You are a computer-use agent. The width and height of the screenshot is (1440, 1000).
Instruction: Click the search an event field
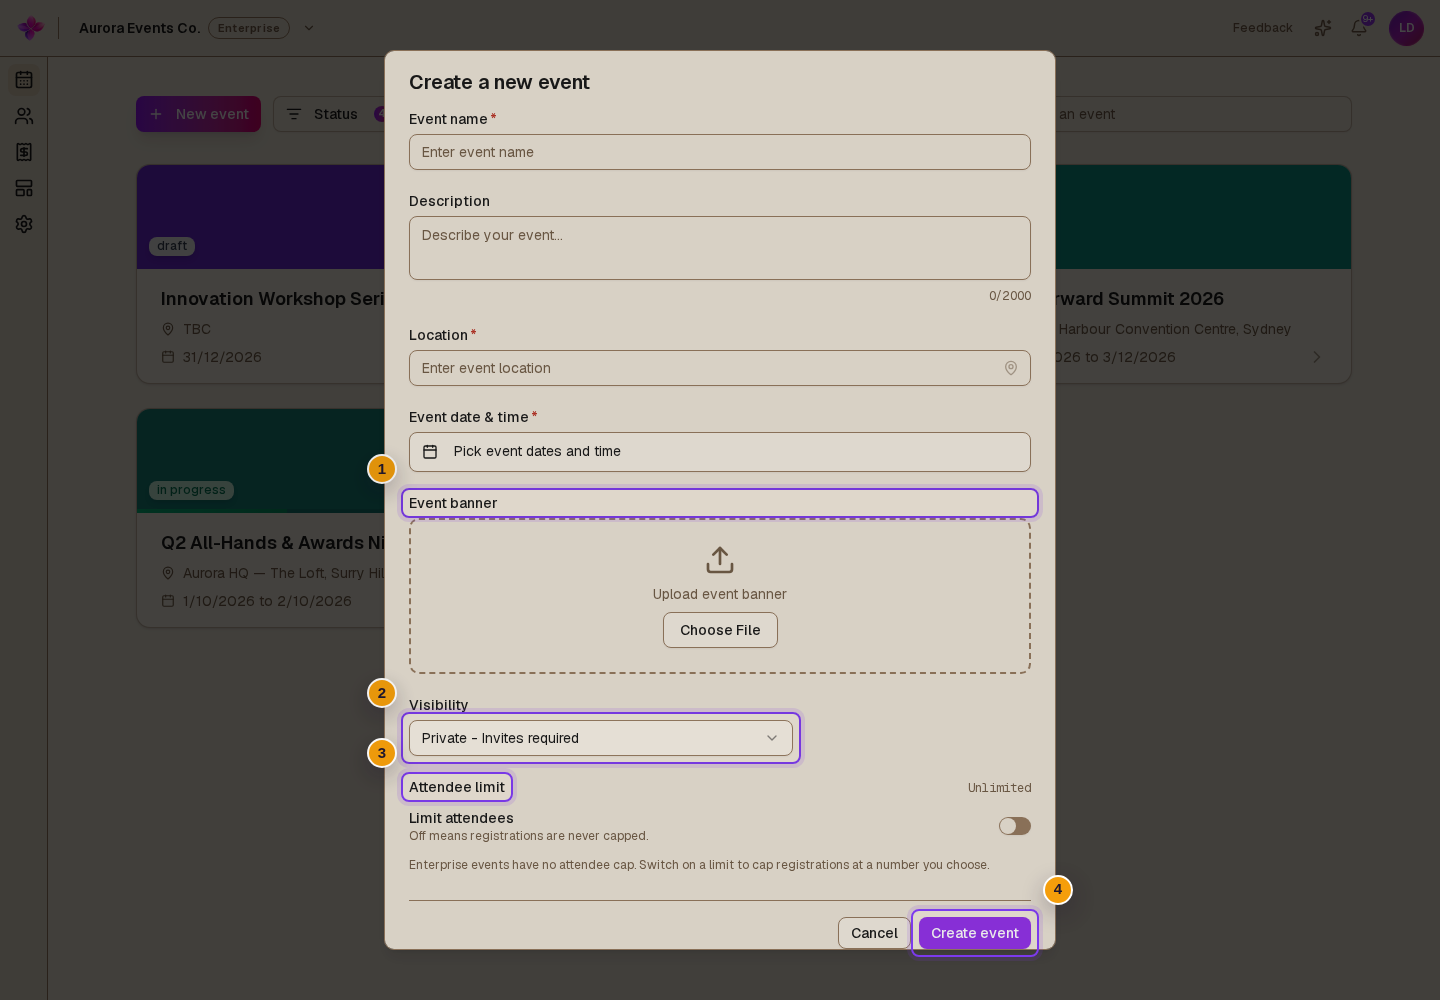coord(1203,114)
